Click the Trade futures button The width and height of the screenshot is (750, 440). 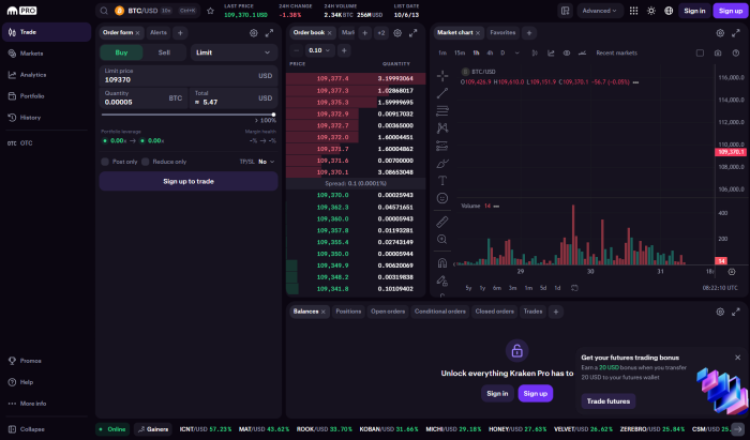coord(608,401)
